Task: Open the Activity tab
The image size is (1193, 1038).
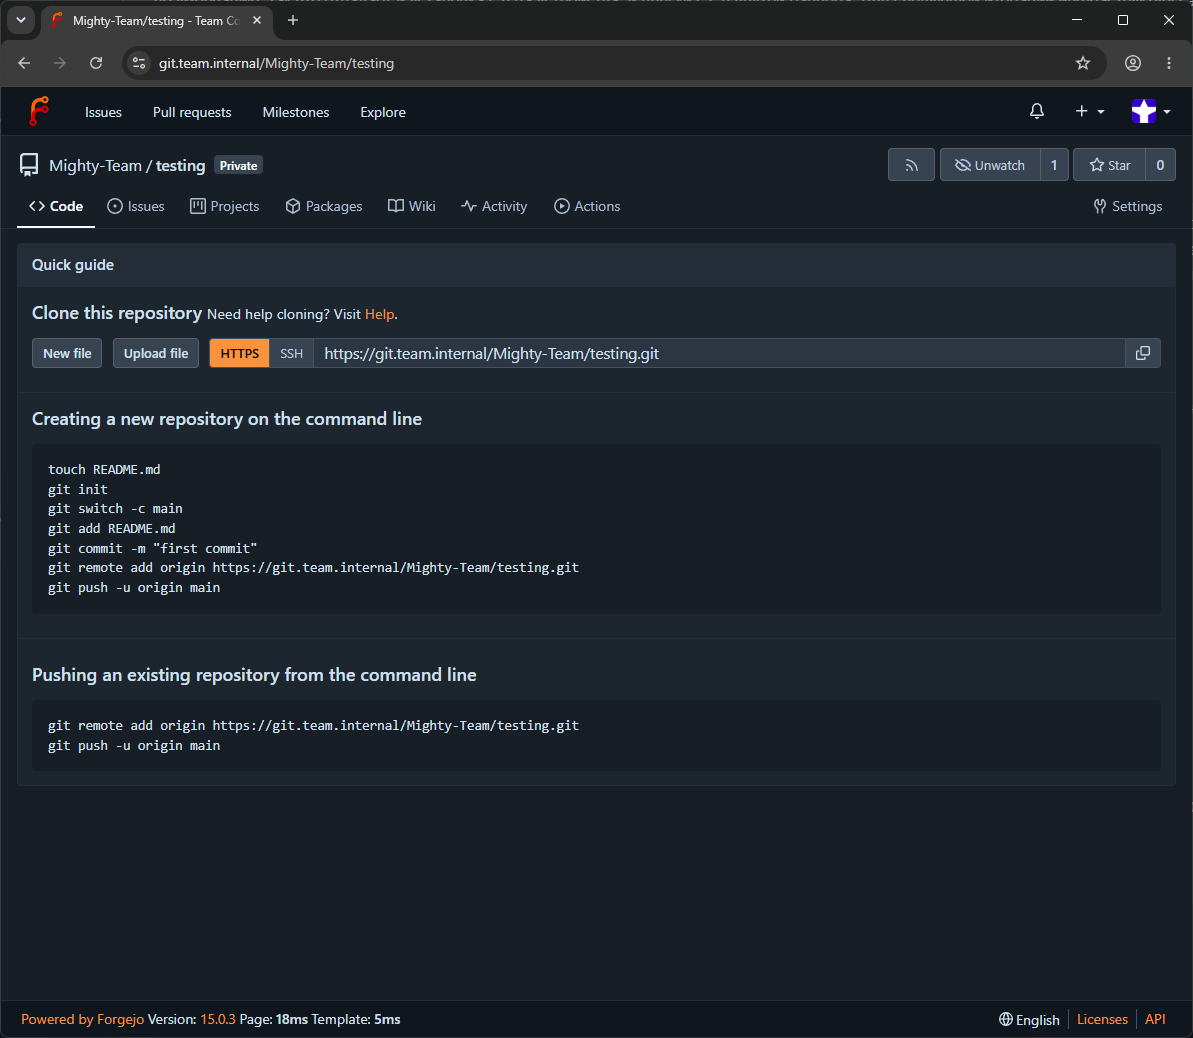Action: point(495,206)
